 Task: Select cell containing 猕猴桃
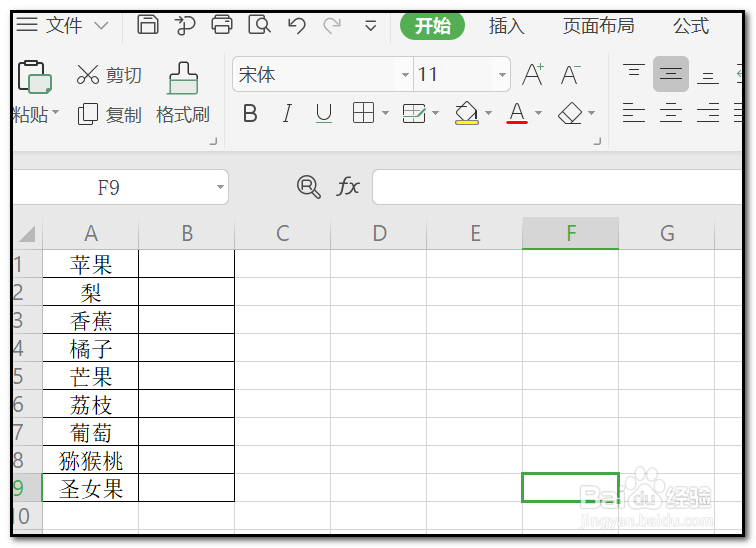pos(91,460)
